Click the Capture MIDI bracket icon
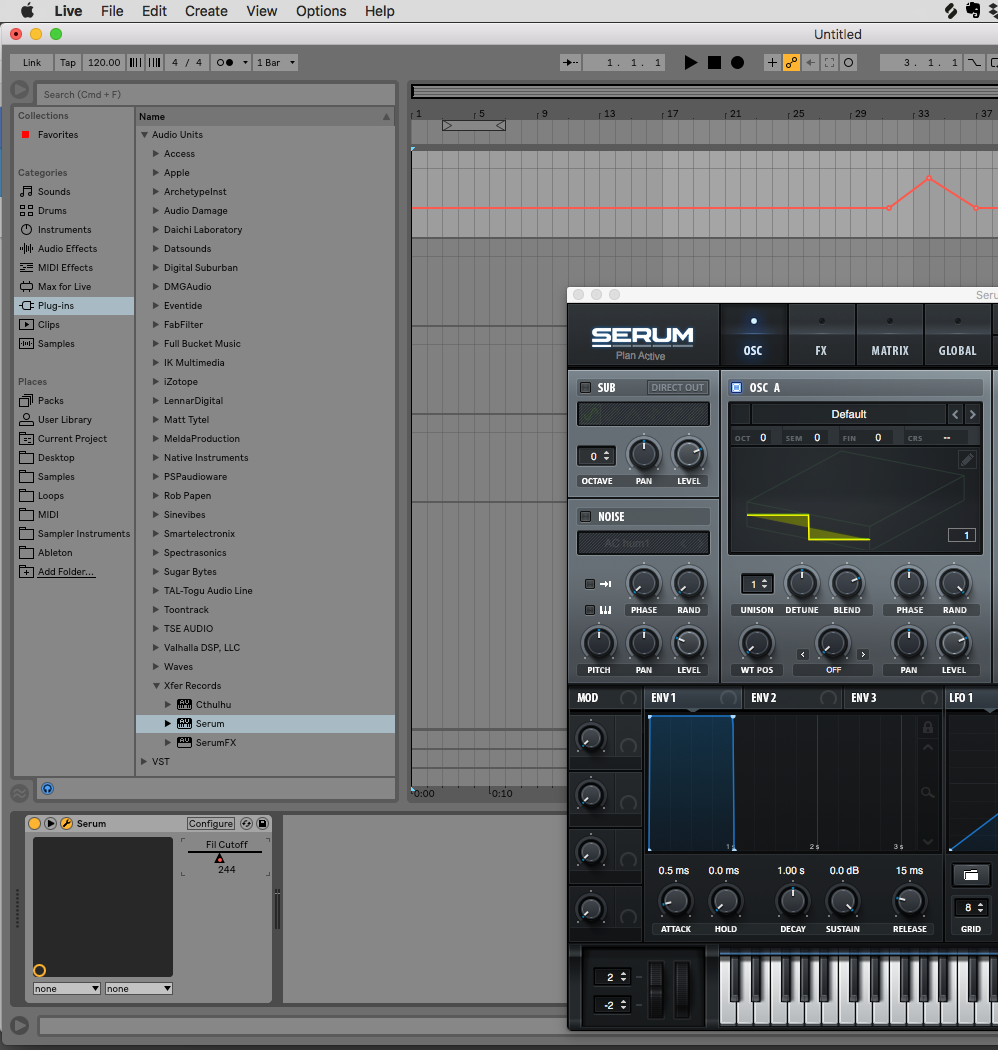 (829, 62)
